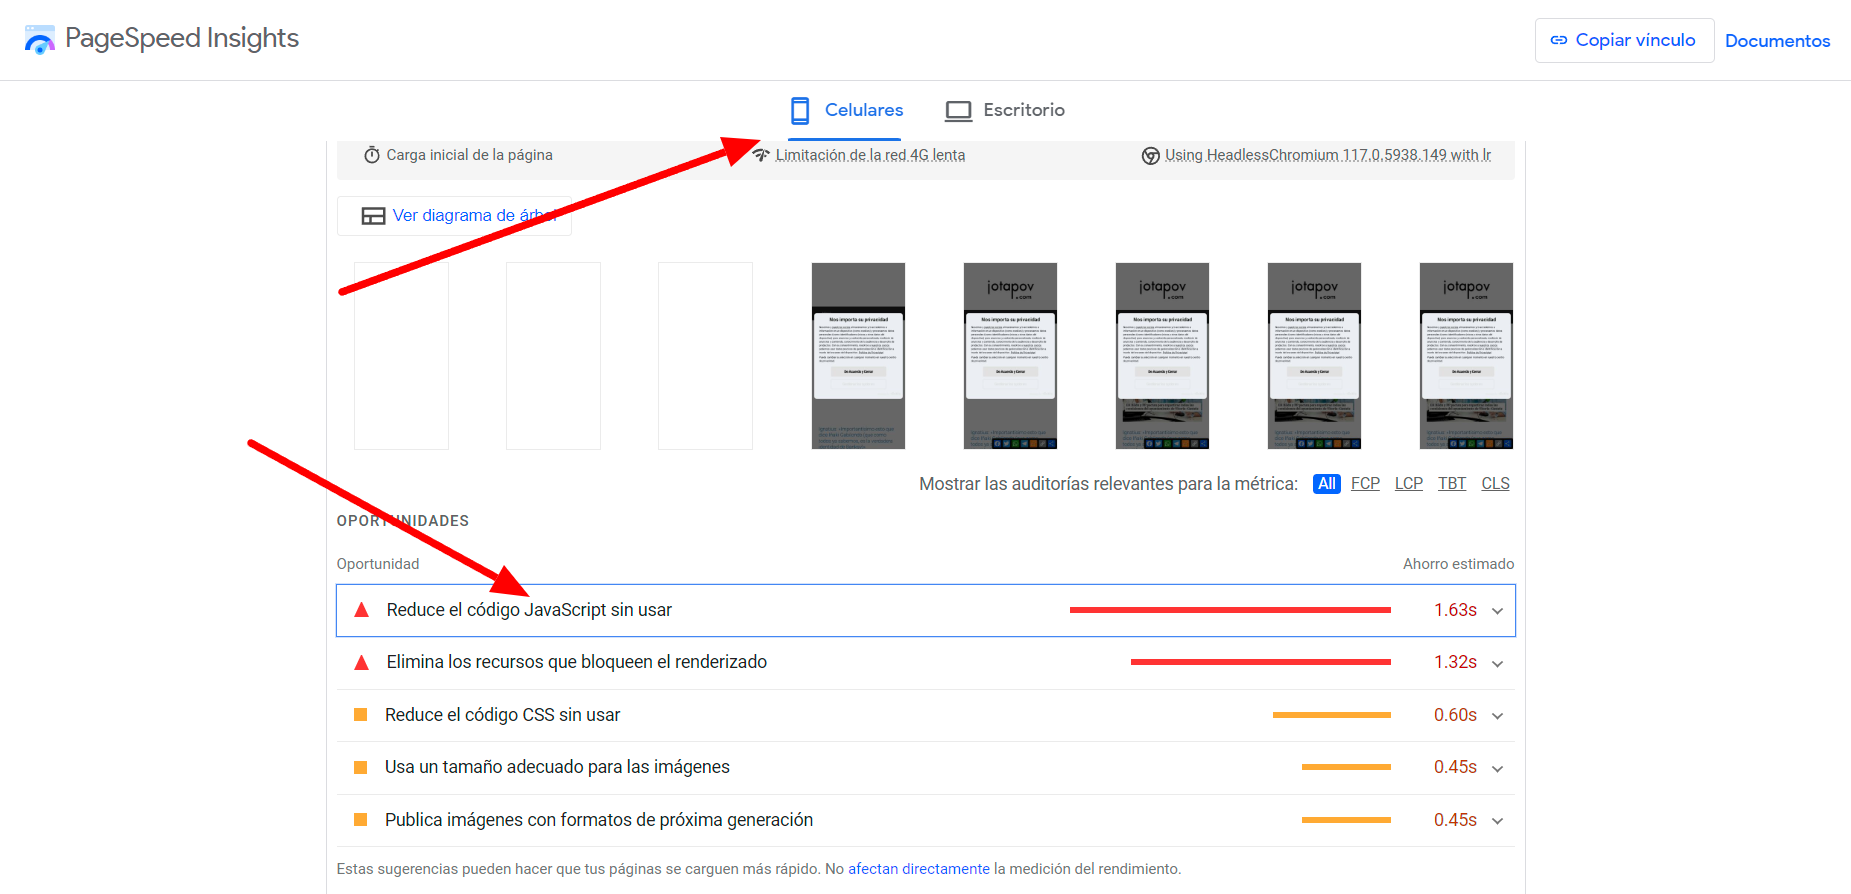Screen dimensions: 1851x894
Task: Click the red savings bar for 1.32s
Action: (x=1261, y=662)
